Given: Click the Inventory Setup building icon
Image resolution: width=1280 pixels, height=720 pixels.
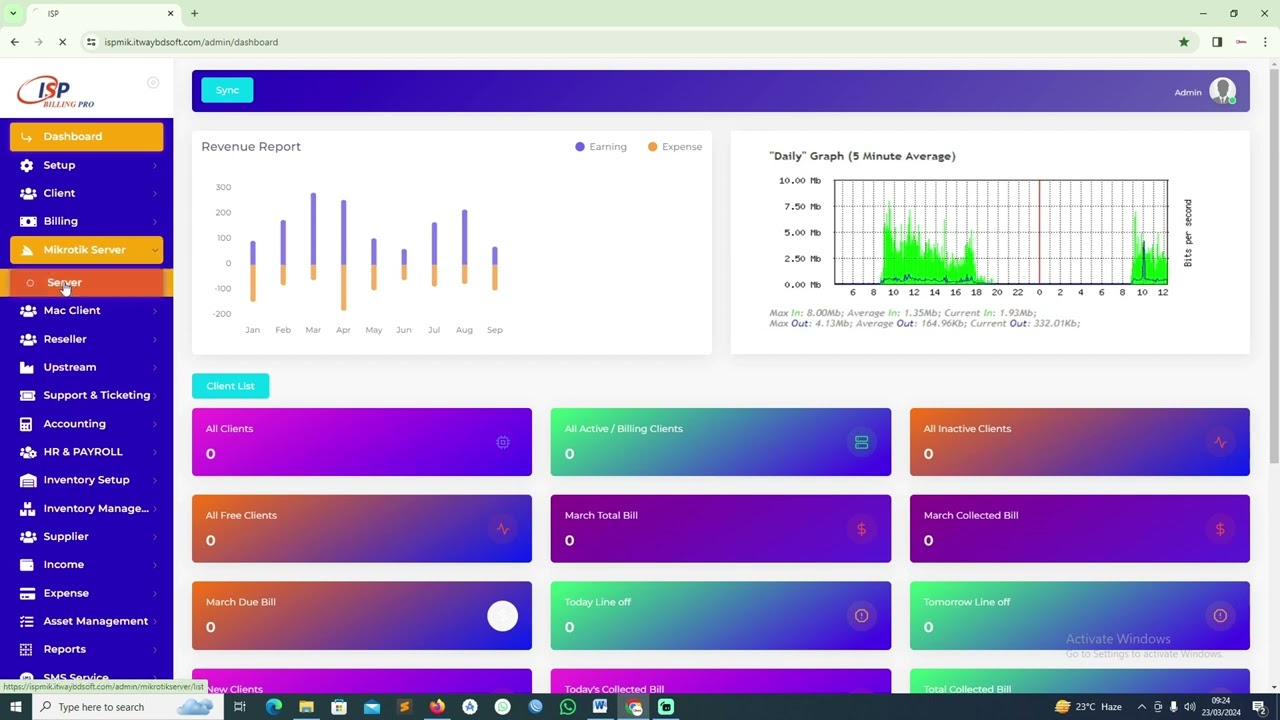Looking at the screenshot, I should [27, 480].
